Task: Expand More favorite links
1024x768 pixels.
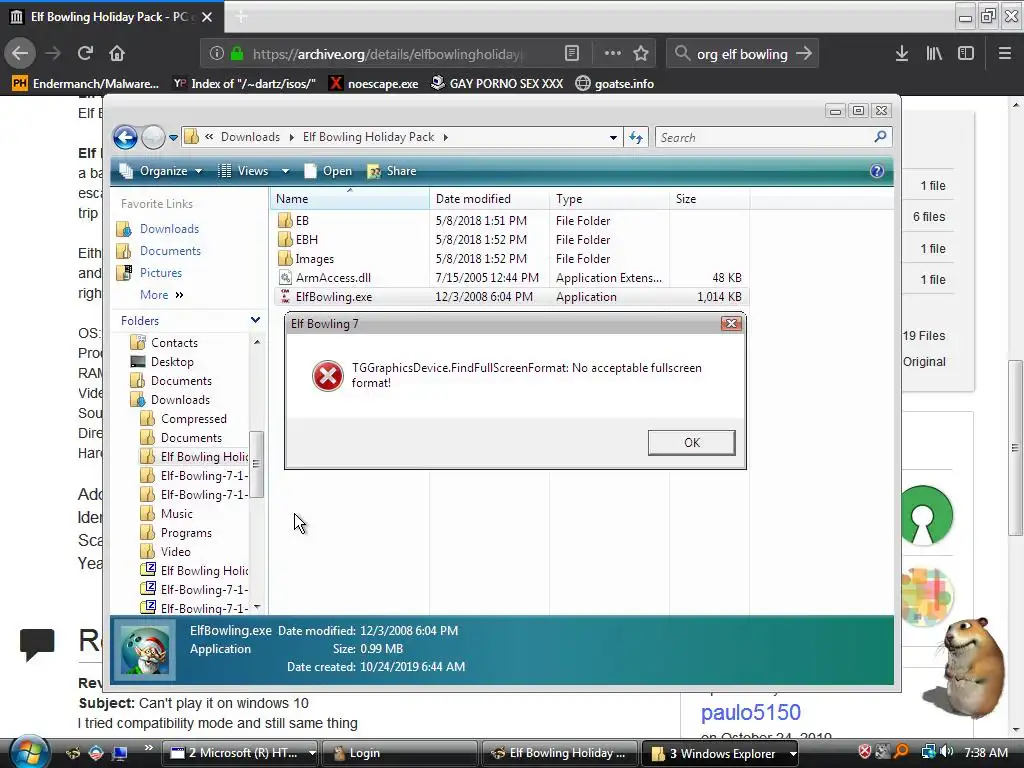Action: (x=162, y=295)
